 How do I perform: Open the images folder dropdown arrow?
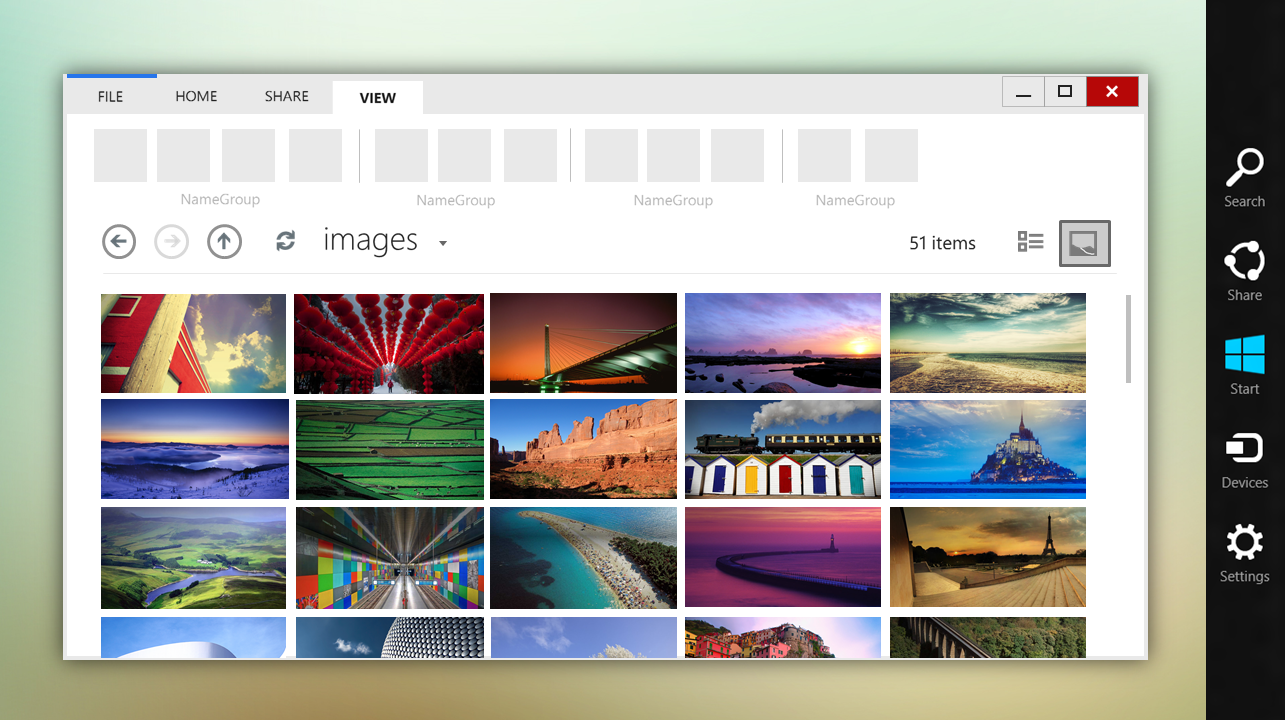[x=443, y=243]
